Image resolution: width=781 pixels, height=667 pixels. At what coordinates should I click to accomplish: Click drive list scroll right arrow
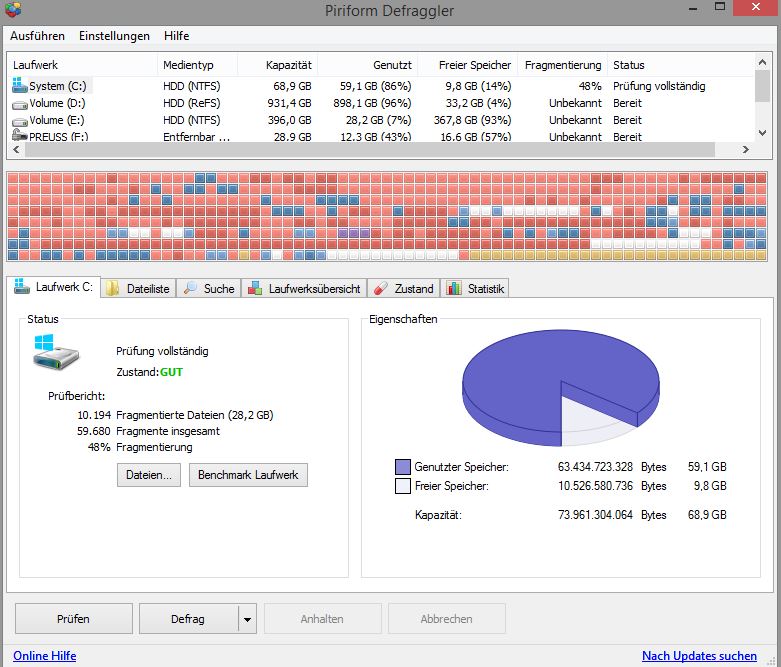[x=746, y=149]
